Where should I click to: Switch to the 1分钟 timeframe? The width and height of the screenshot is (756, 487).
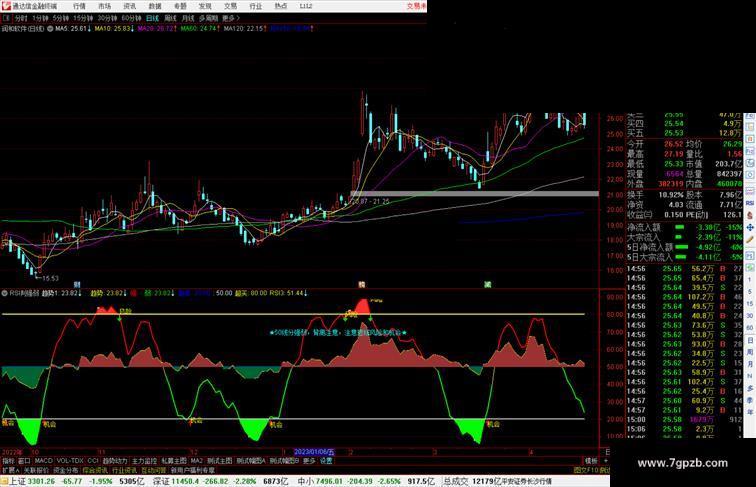click(40, 18)
